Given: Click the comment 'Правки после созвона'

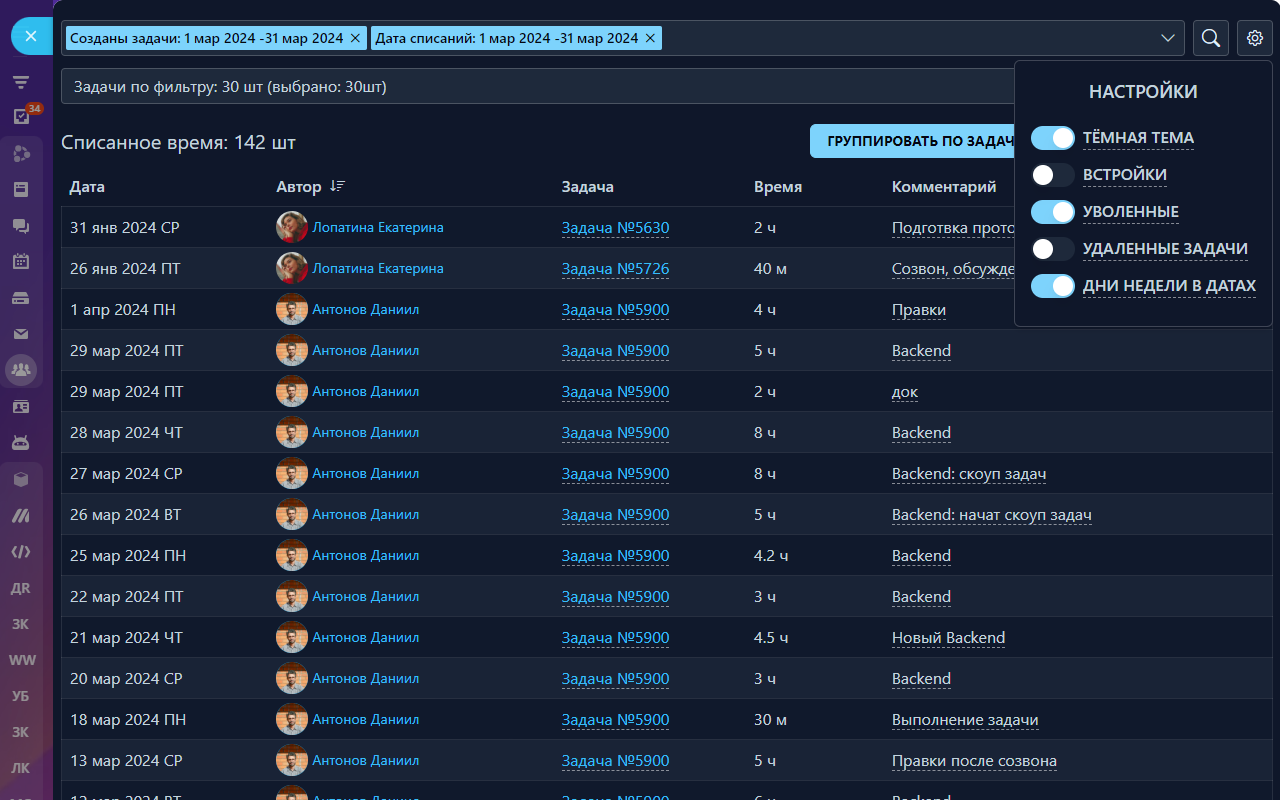Looking at the screenshot, I should [x=974, y=761].
